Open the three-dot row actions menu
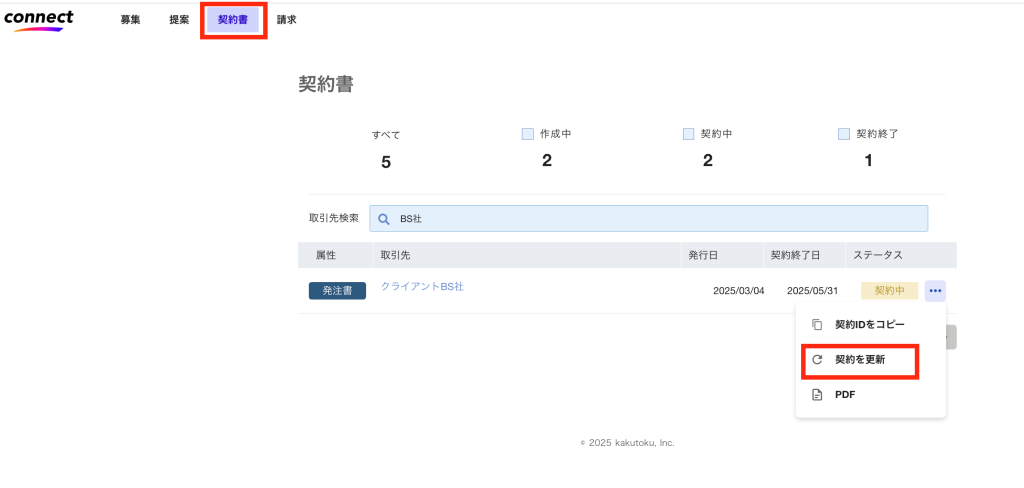Viewport: 1024px width, 488px height. (935, 291)
